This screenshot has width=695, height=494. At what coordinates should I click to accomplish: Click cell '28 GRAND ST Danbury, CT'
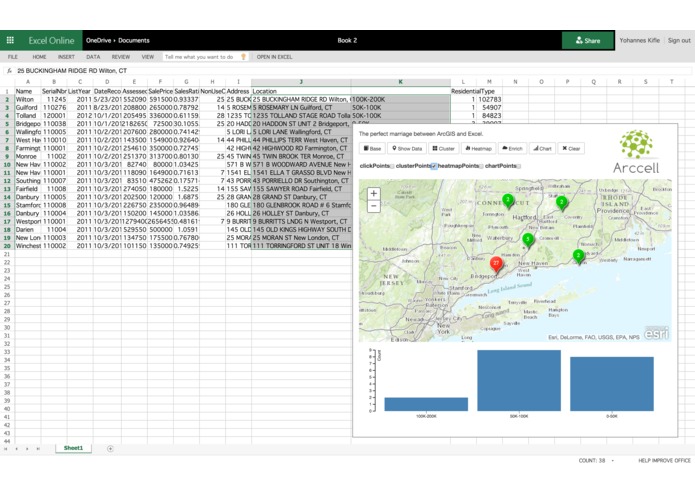click(x=301, y=197)
